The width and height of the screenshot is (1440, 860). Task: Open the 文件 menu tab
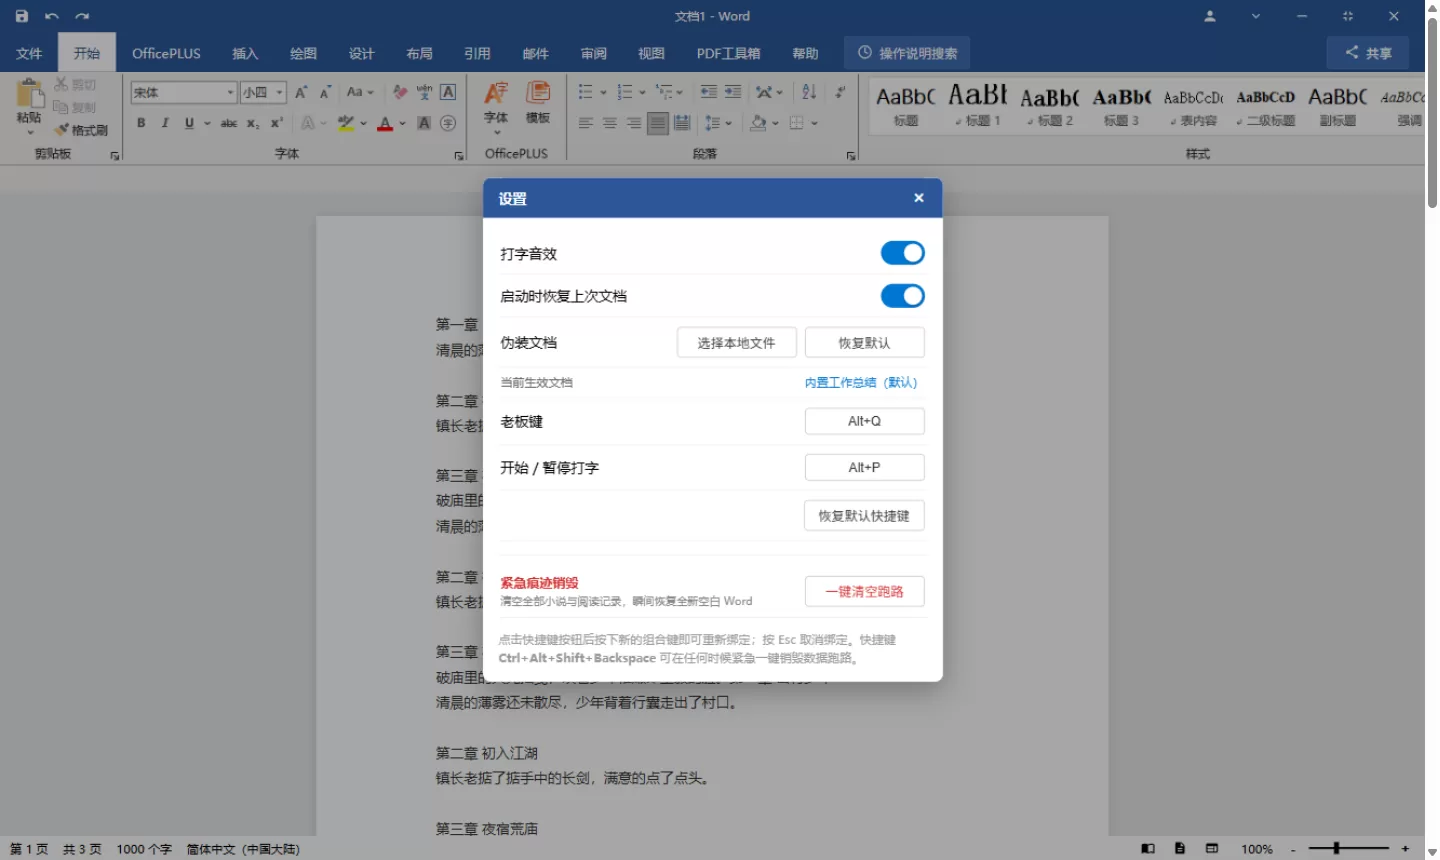(x=29, y=53)
